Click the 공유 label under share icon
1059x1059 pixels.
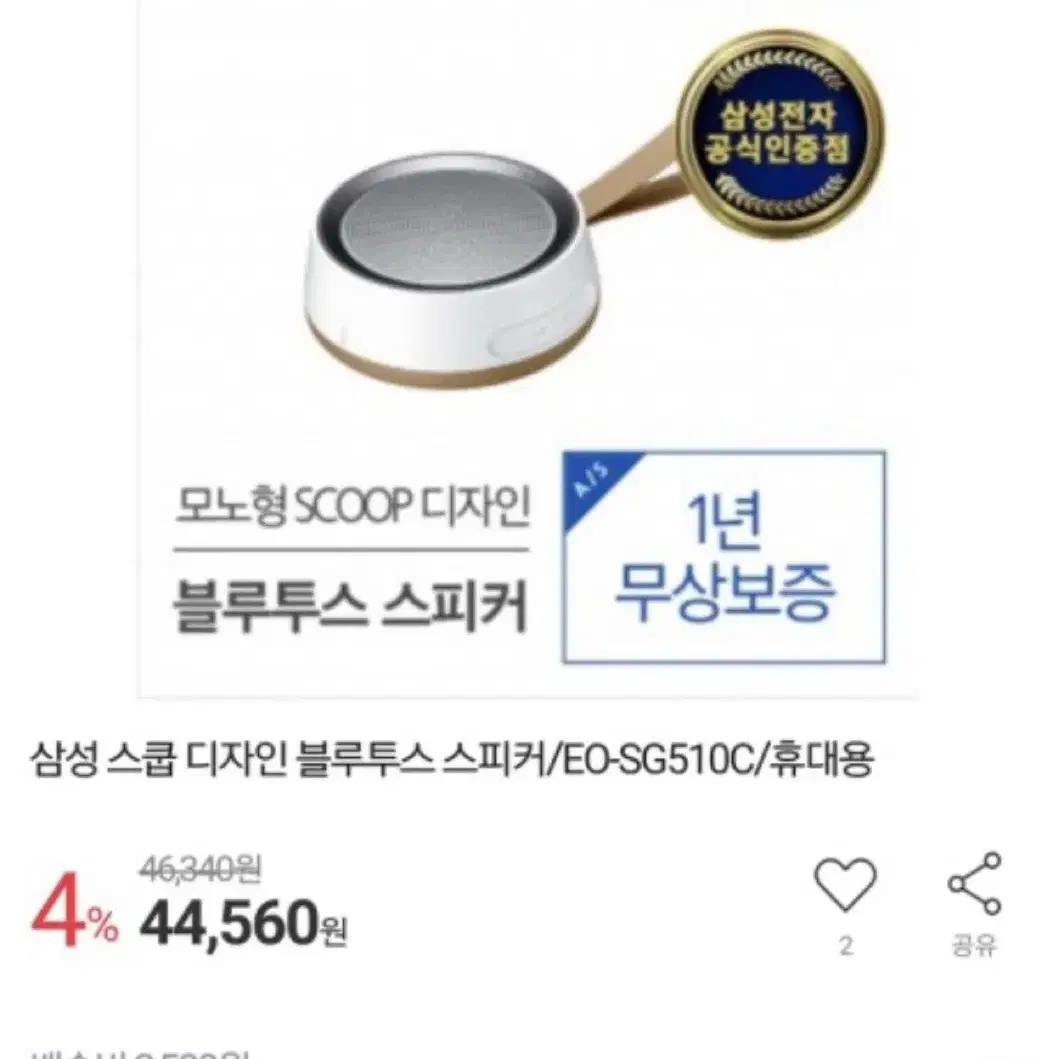tap(974, 945)
